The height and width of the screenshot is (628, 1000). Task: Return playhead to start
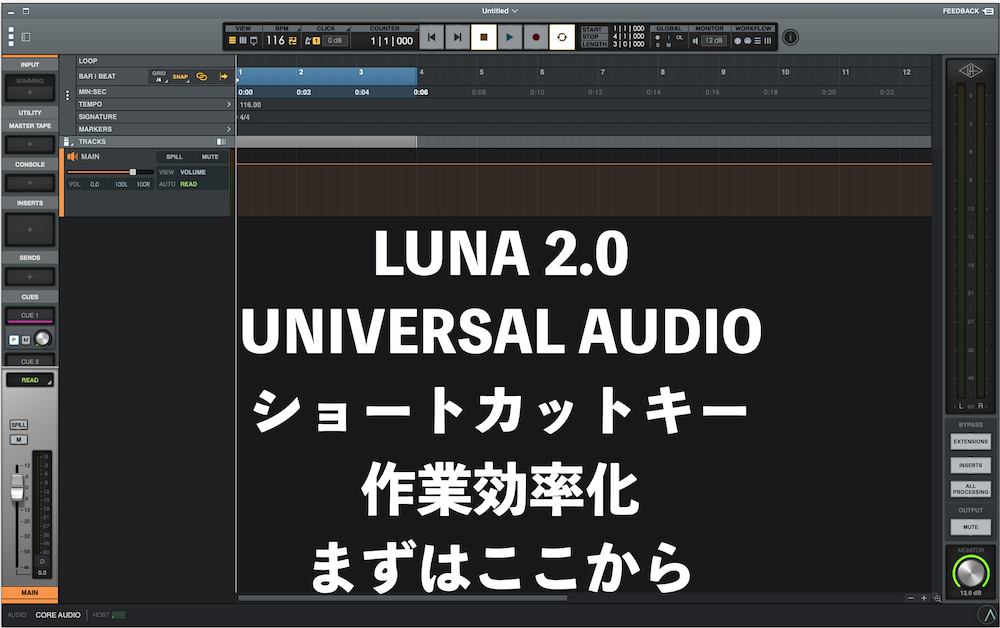[431, 38]
